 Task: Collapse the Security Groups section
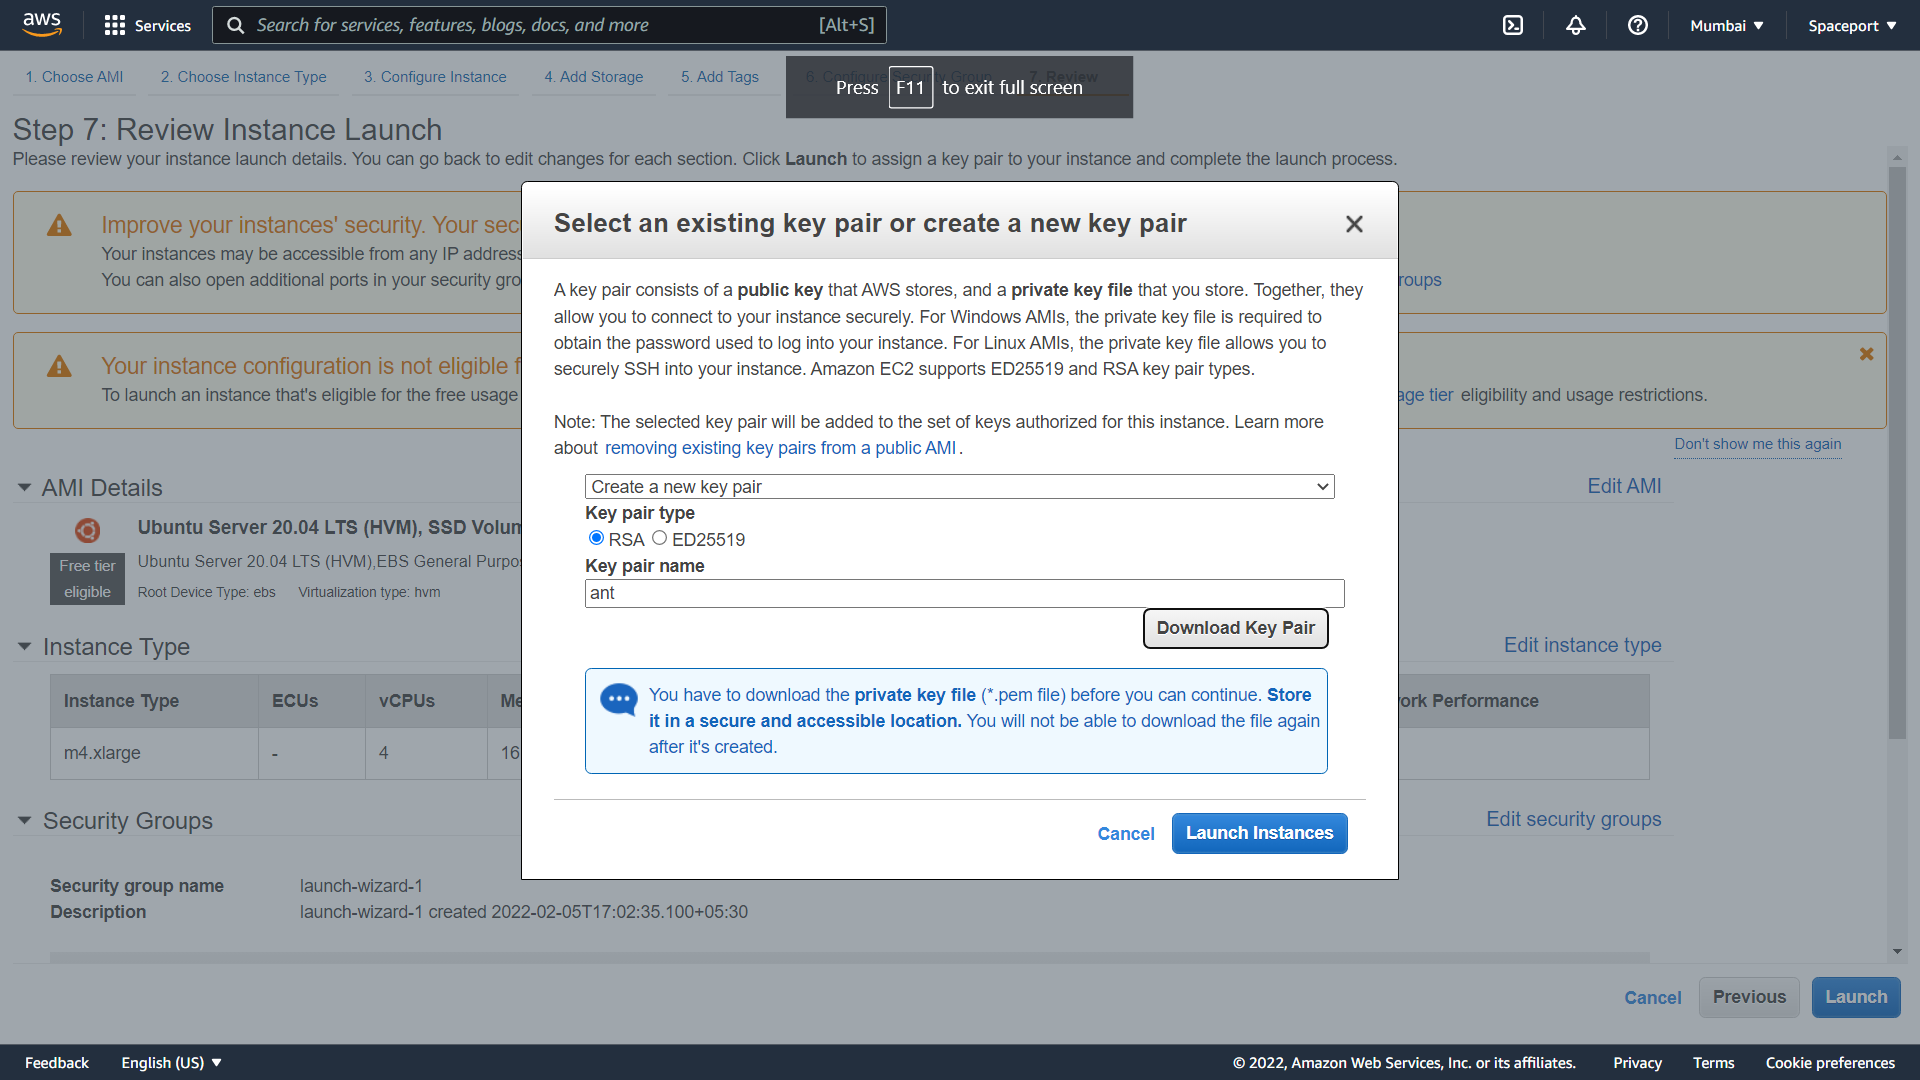pyautogui.click(x=24, y=821)
